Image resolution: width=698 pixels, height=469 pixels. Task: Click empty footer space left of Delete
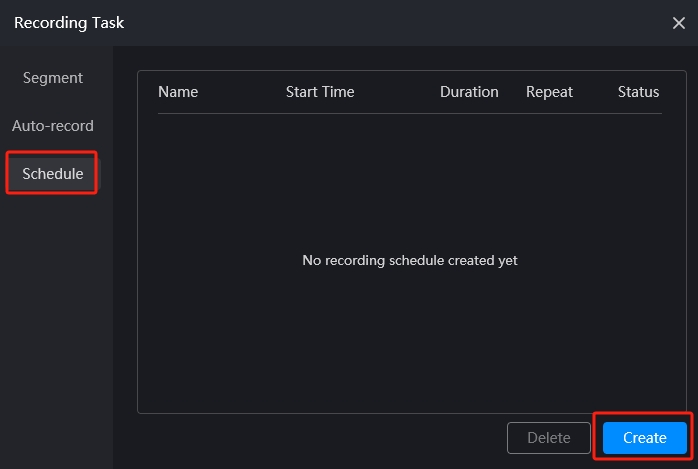point(321,438)
